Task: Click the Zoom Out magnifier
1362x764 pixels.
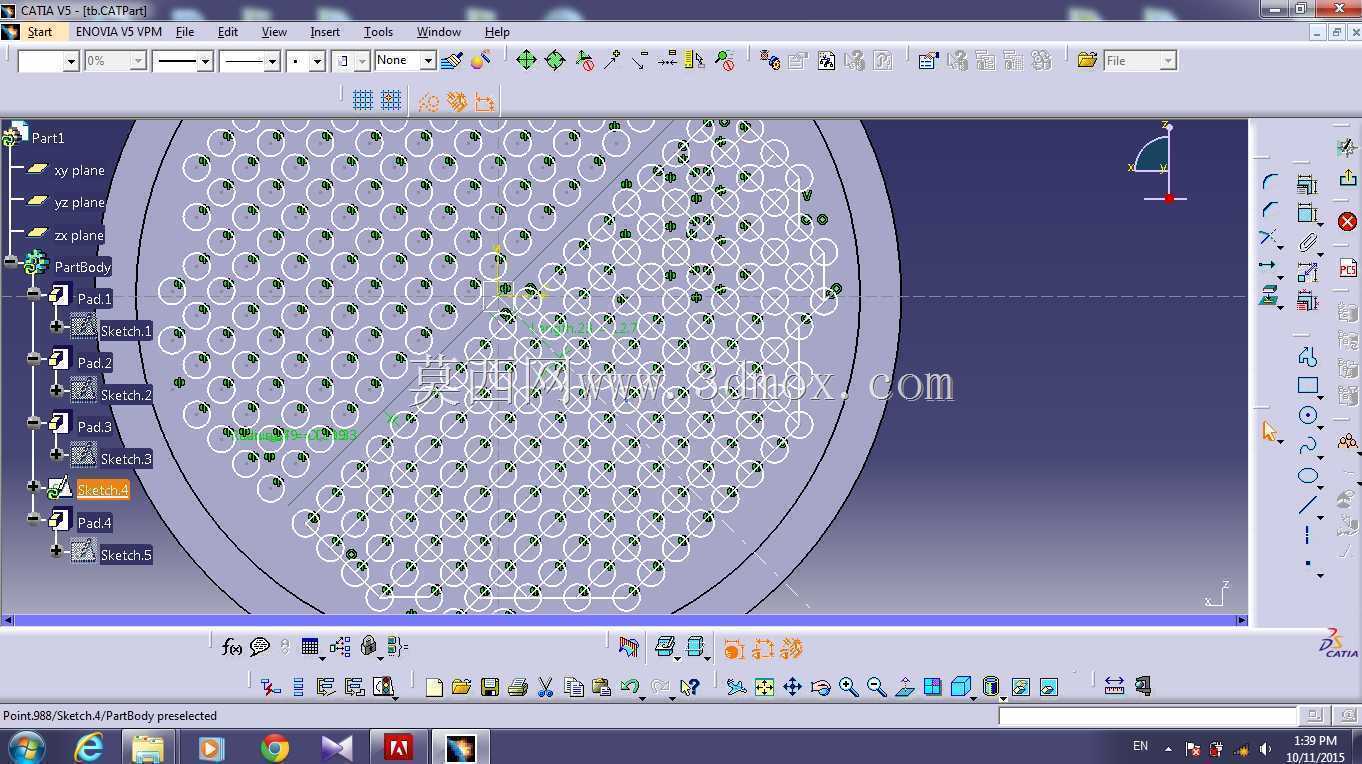Action: pos(876,687)
